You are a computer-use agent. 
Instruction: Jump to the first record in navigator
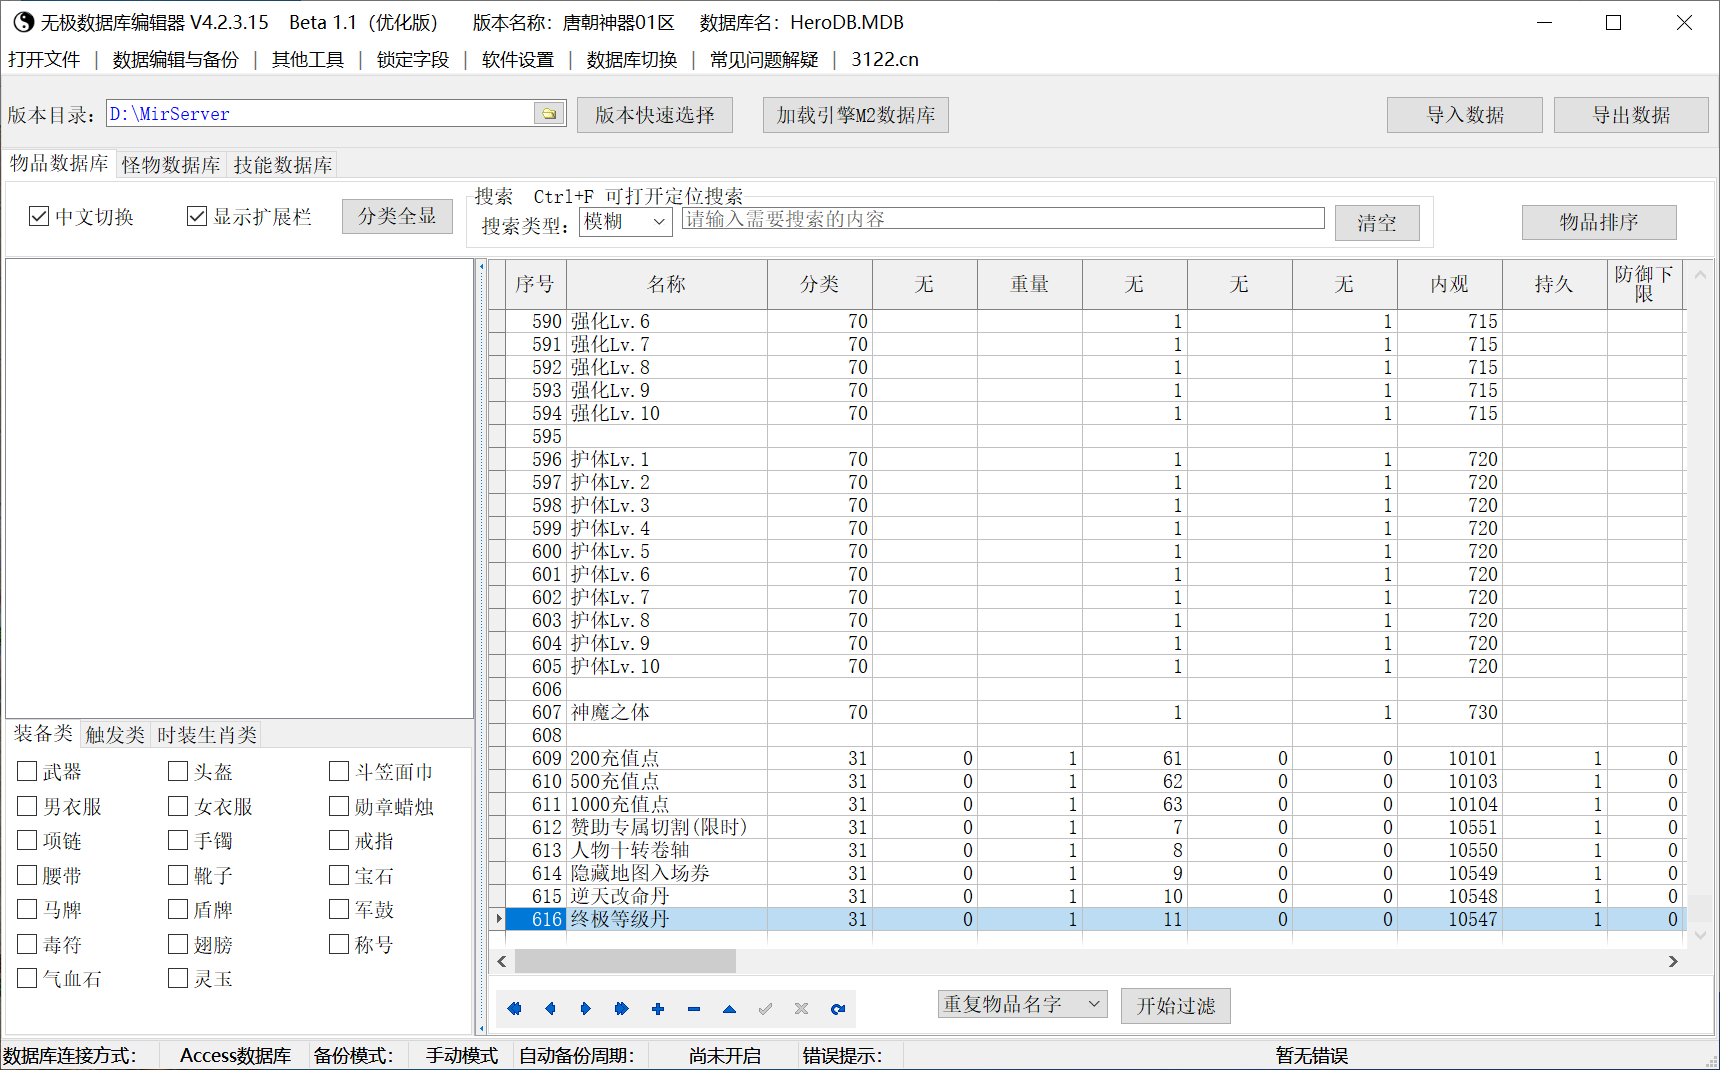pyautogui.click(x=514, y=1009)
